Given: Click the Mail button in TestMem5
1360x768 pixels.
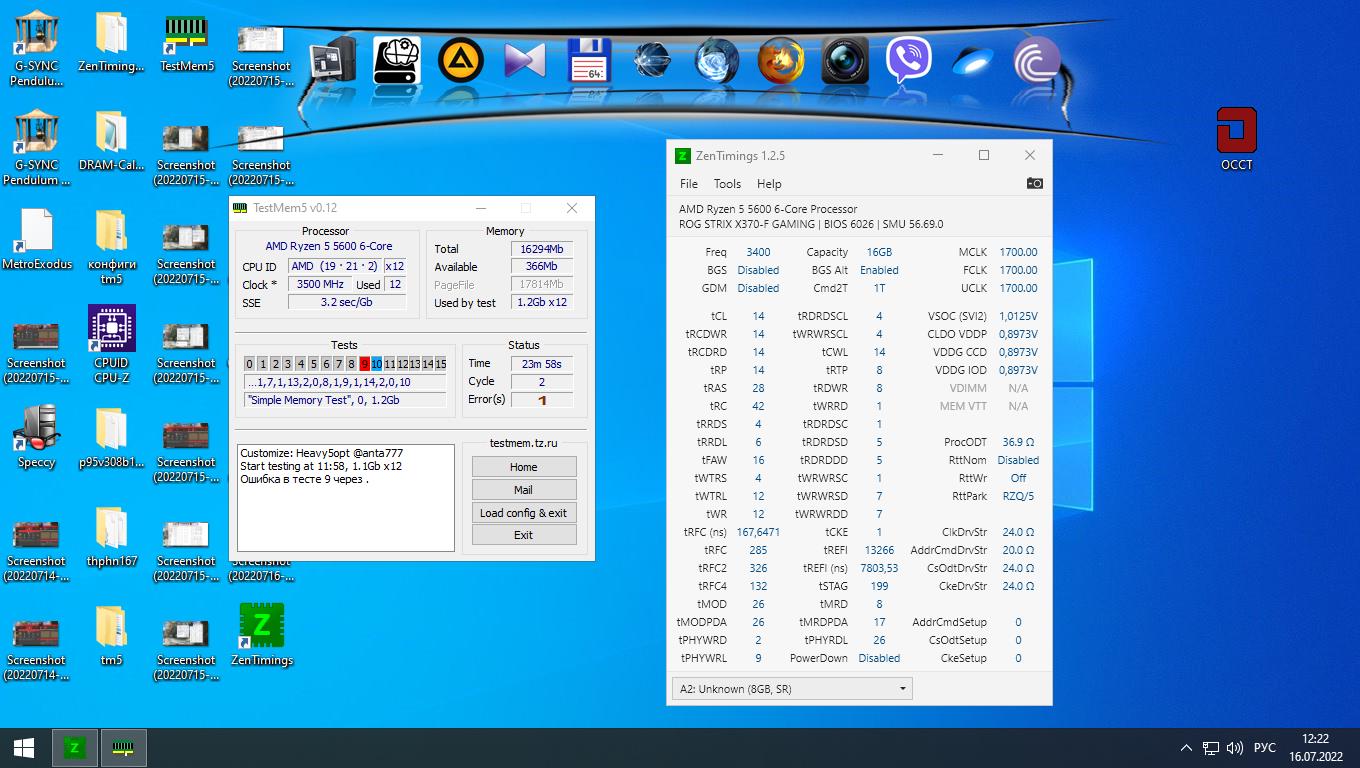Looking at the screenshot, I should (x=523, y=490).
